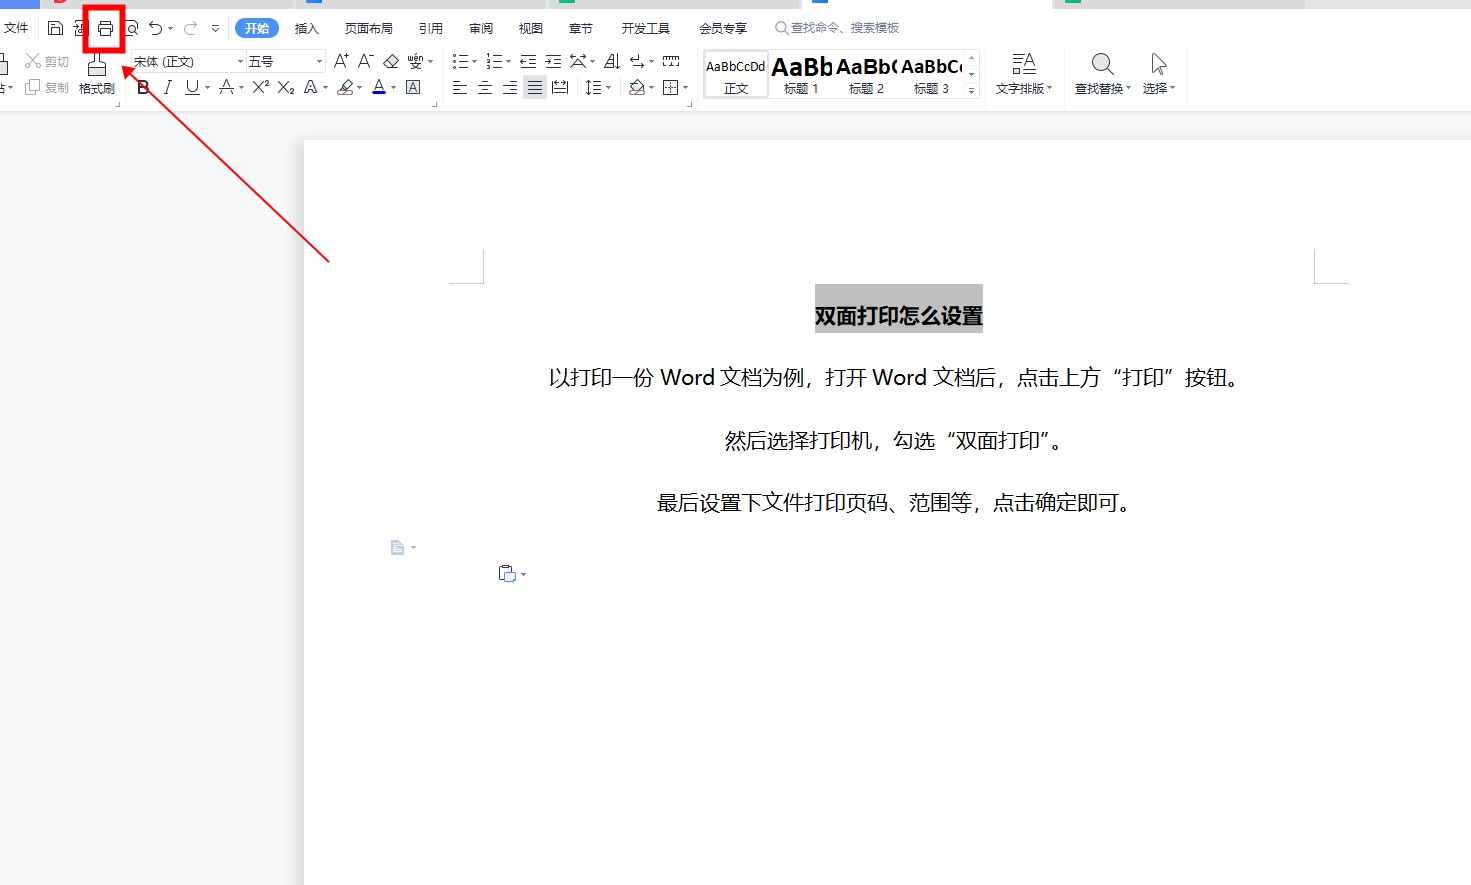Click the 查找替换 (Find and Replace) button
The image size is (1471, 885).
click(1102, 74)
